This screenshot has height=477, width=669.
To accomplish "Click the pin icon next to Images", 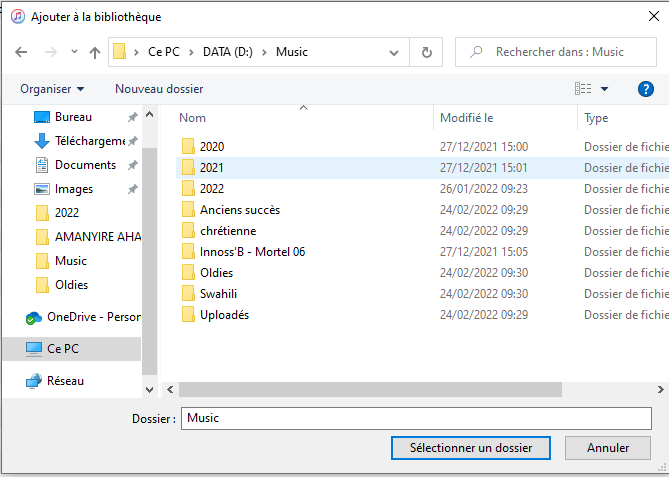I will [x=133, y=189].
